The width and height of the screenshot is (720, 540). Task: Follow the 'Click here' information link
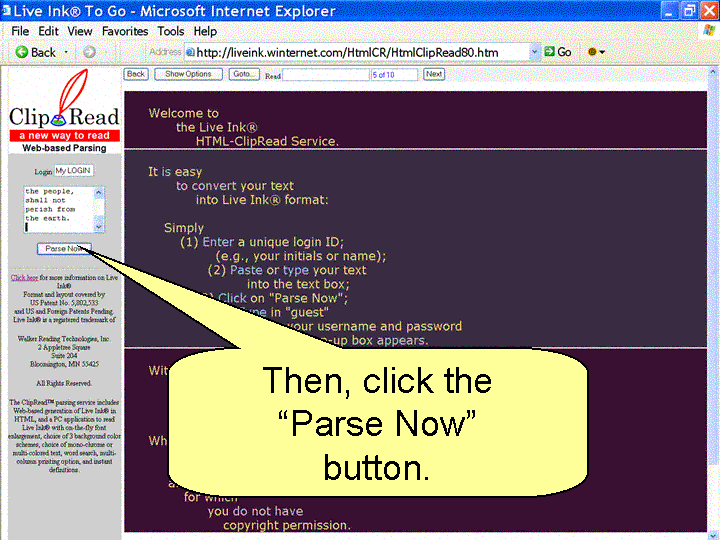pyautogui.click(x=24, y=277)
